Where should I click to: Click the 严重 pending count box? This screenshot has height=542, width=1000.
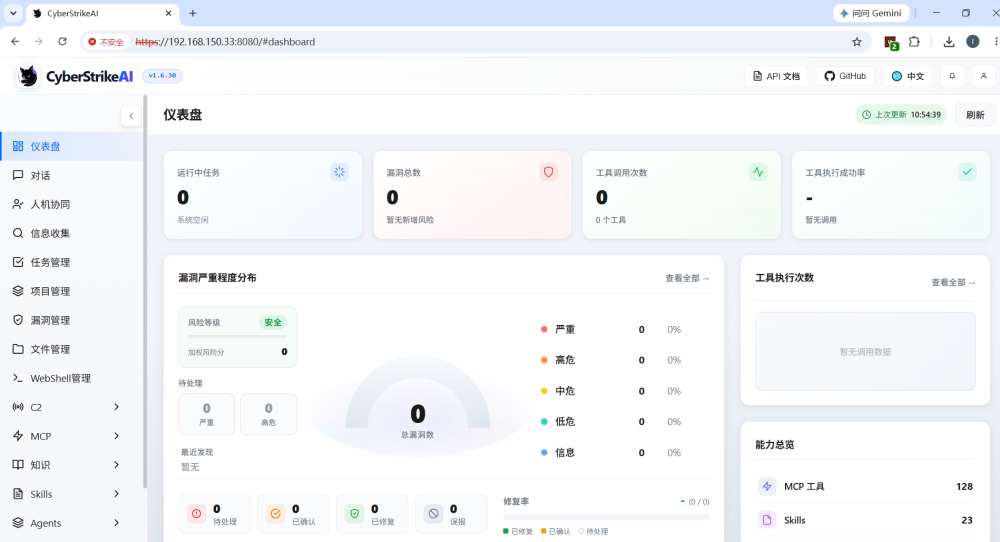click(207, 414)
